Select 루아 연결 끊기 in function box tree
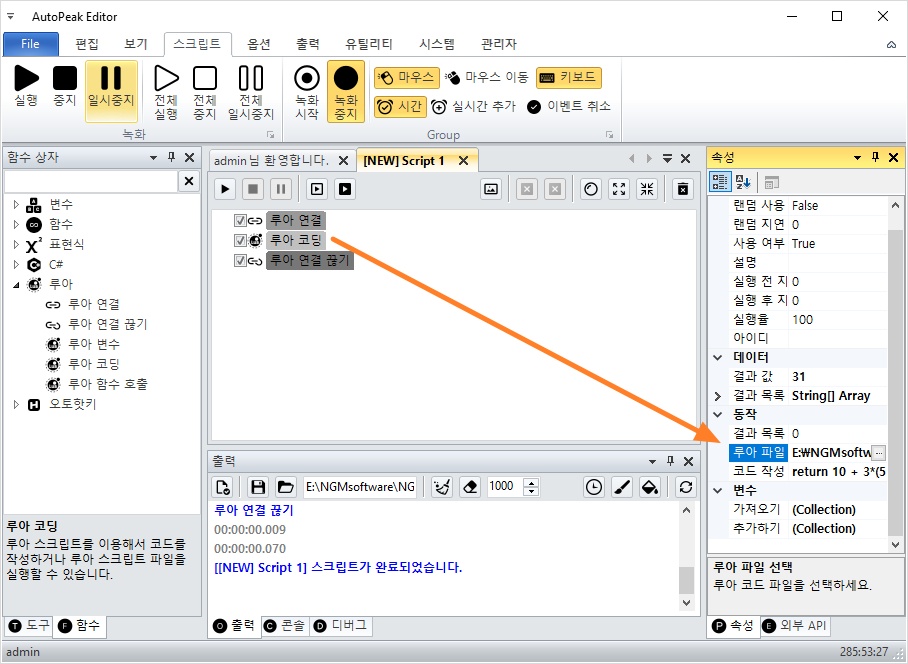Image resolution: width=908 pixels, height=664 pixels. [x=108, y=324]
